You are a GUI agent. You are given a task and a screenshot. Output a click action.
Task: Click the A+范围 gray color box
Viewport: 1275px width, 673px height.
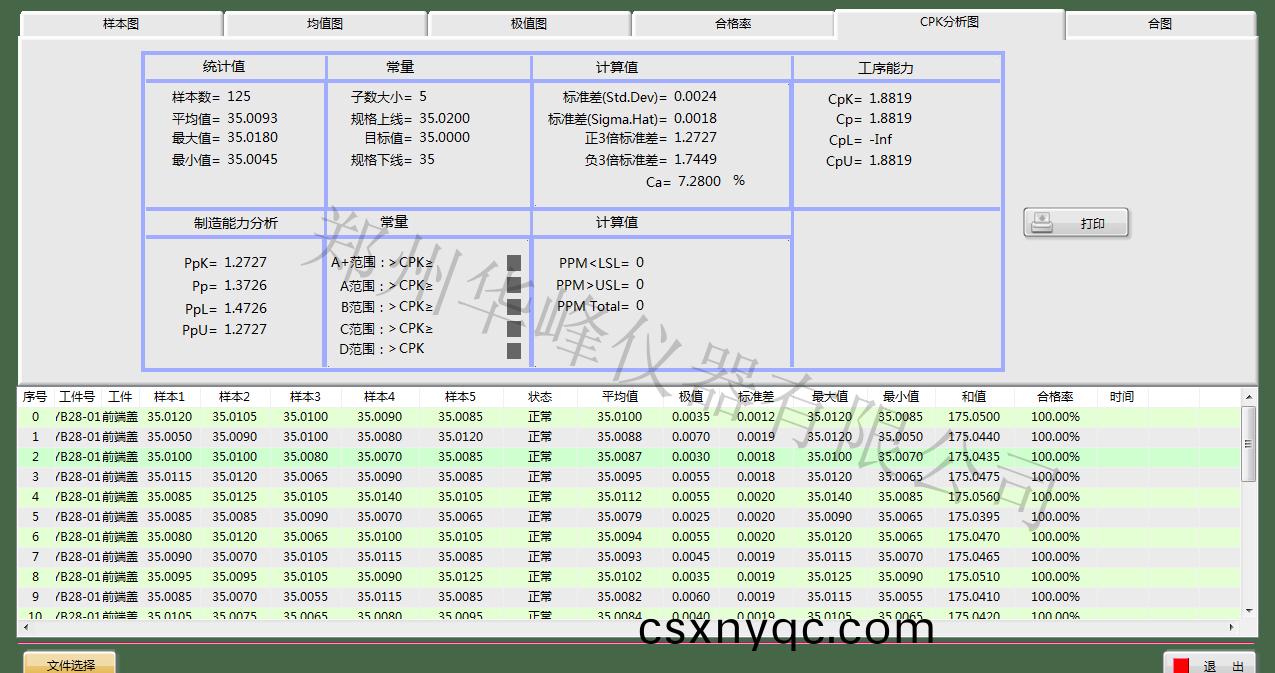[x=514, y=263]
